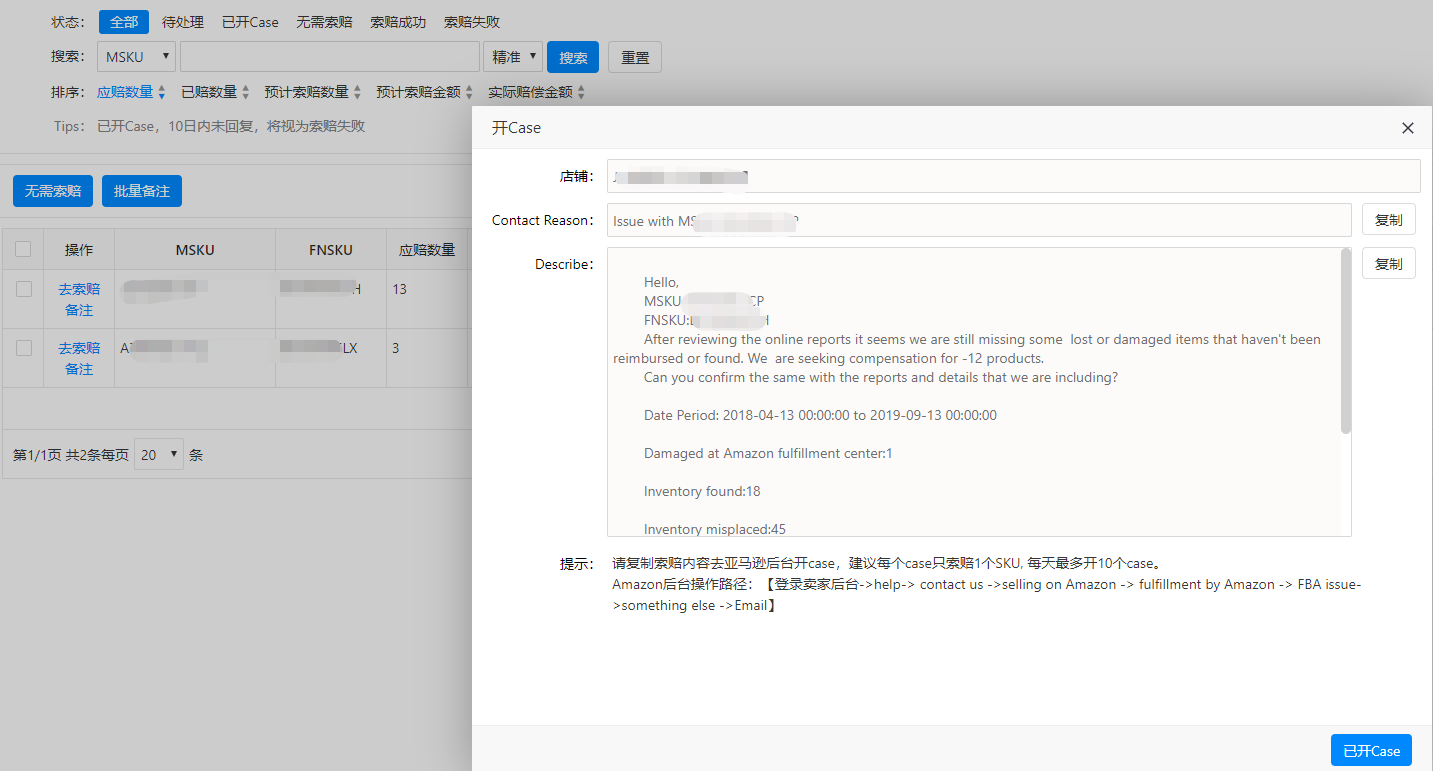The width and height of the screenshot is (1433, 771).
Task: Click 去索赔 link in first row
Action: [79, 289]
